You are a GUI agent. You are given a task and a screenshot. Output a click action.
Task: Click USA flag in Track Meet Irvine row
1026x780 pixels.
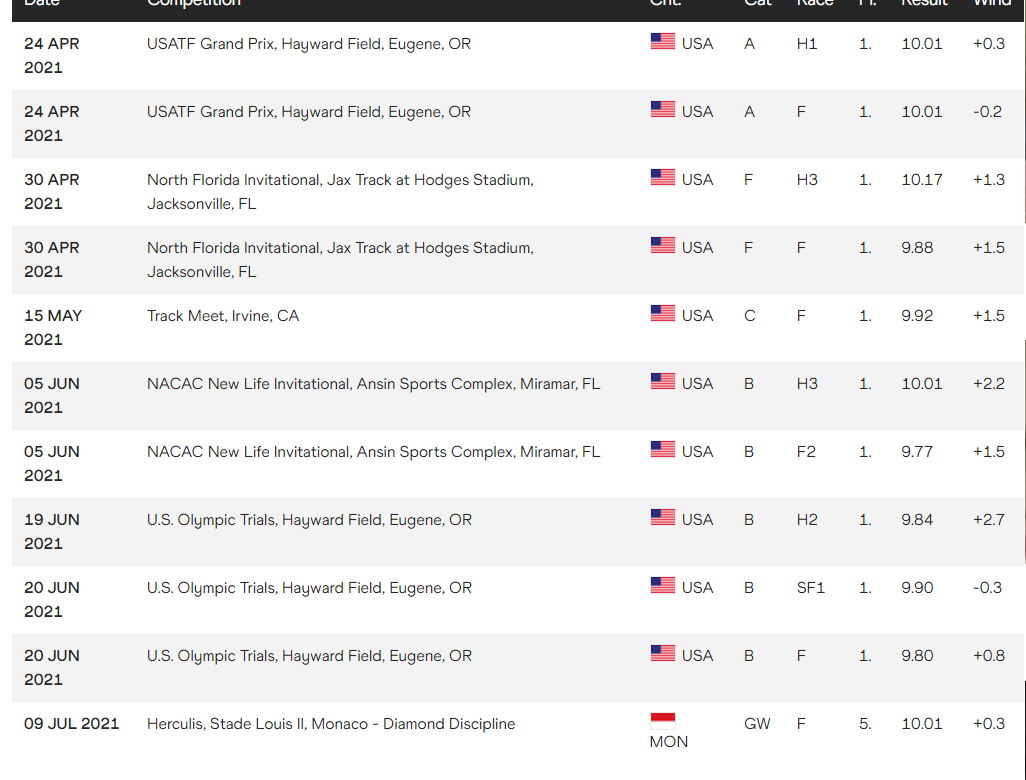pyautogui.click(x=662, y=313)
